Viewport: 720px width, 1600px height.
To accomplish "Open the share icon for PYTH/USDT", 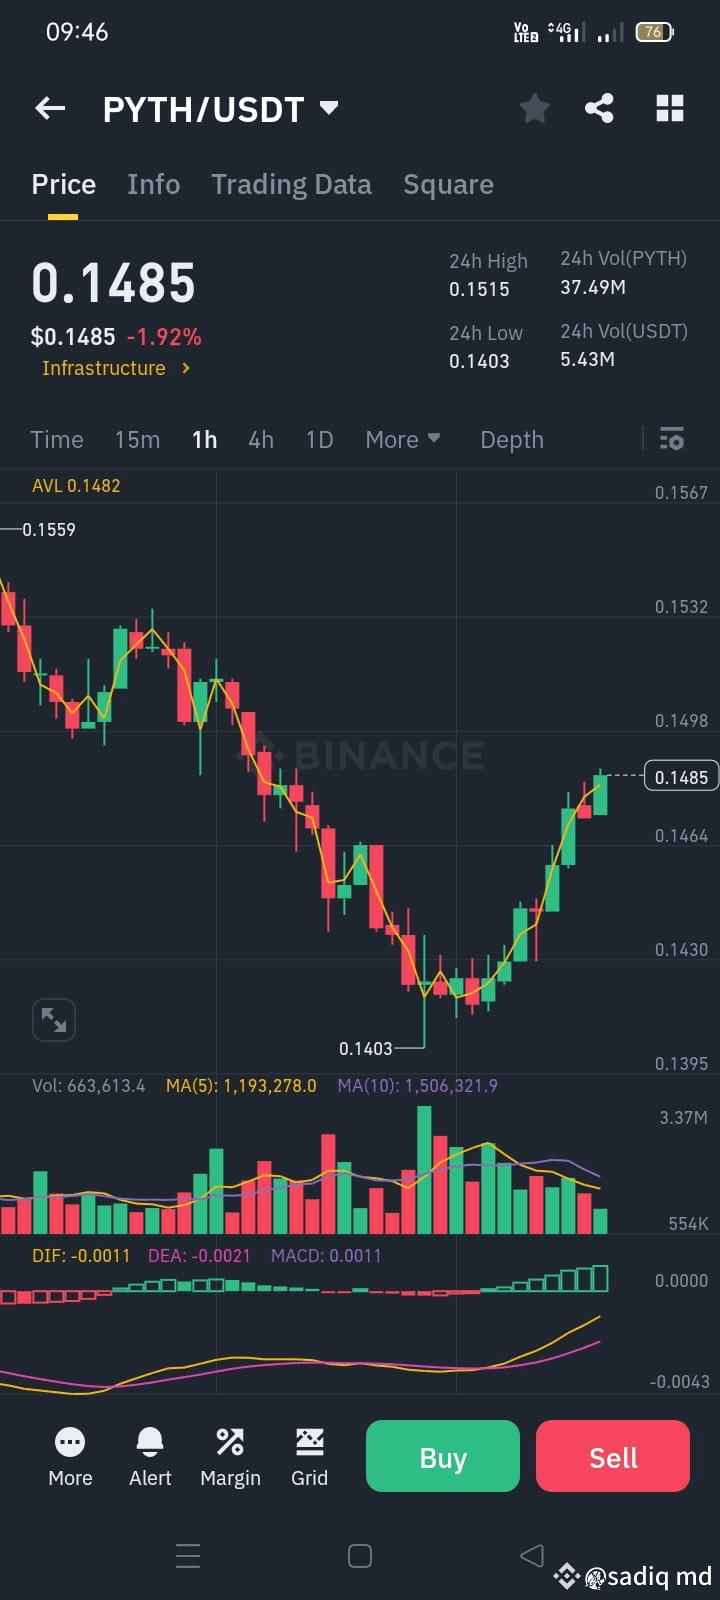I will tap(599, 108).
